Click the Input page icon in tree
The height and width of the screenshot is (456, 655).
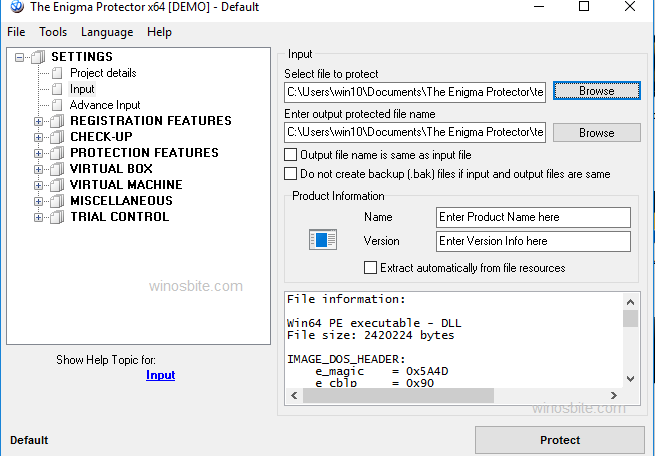point(57,89)
